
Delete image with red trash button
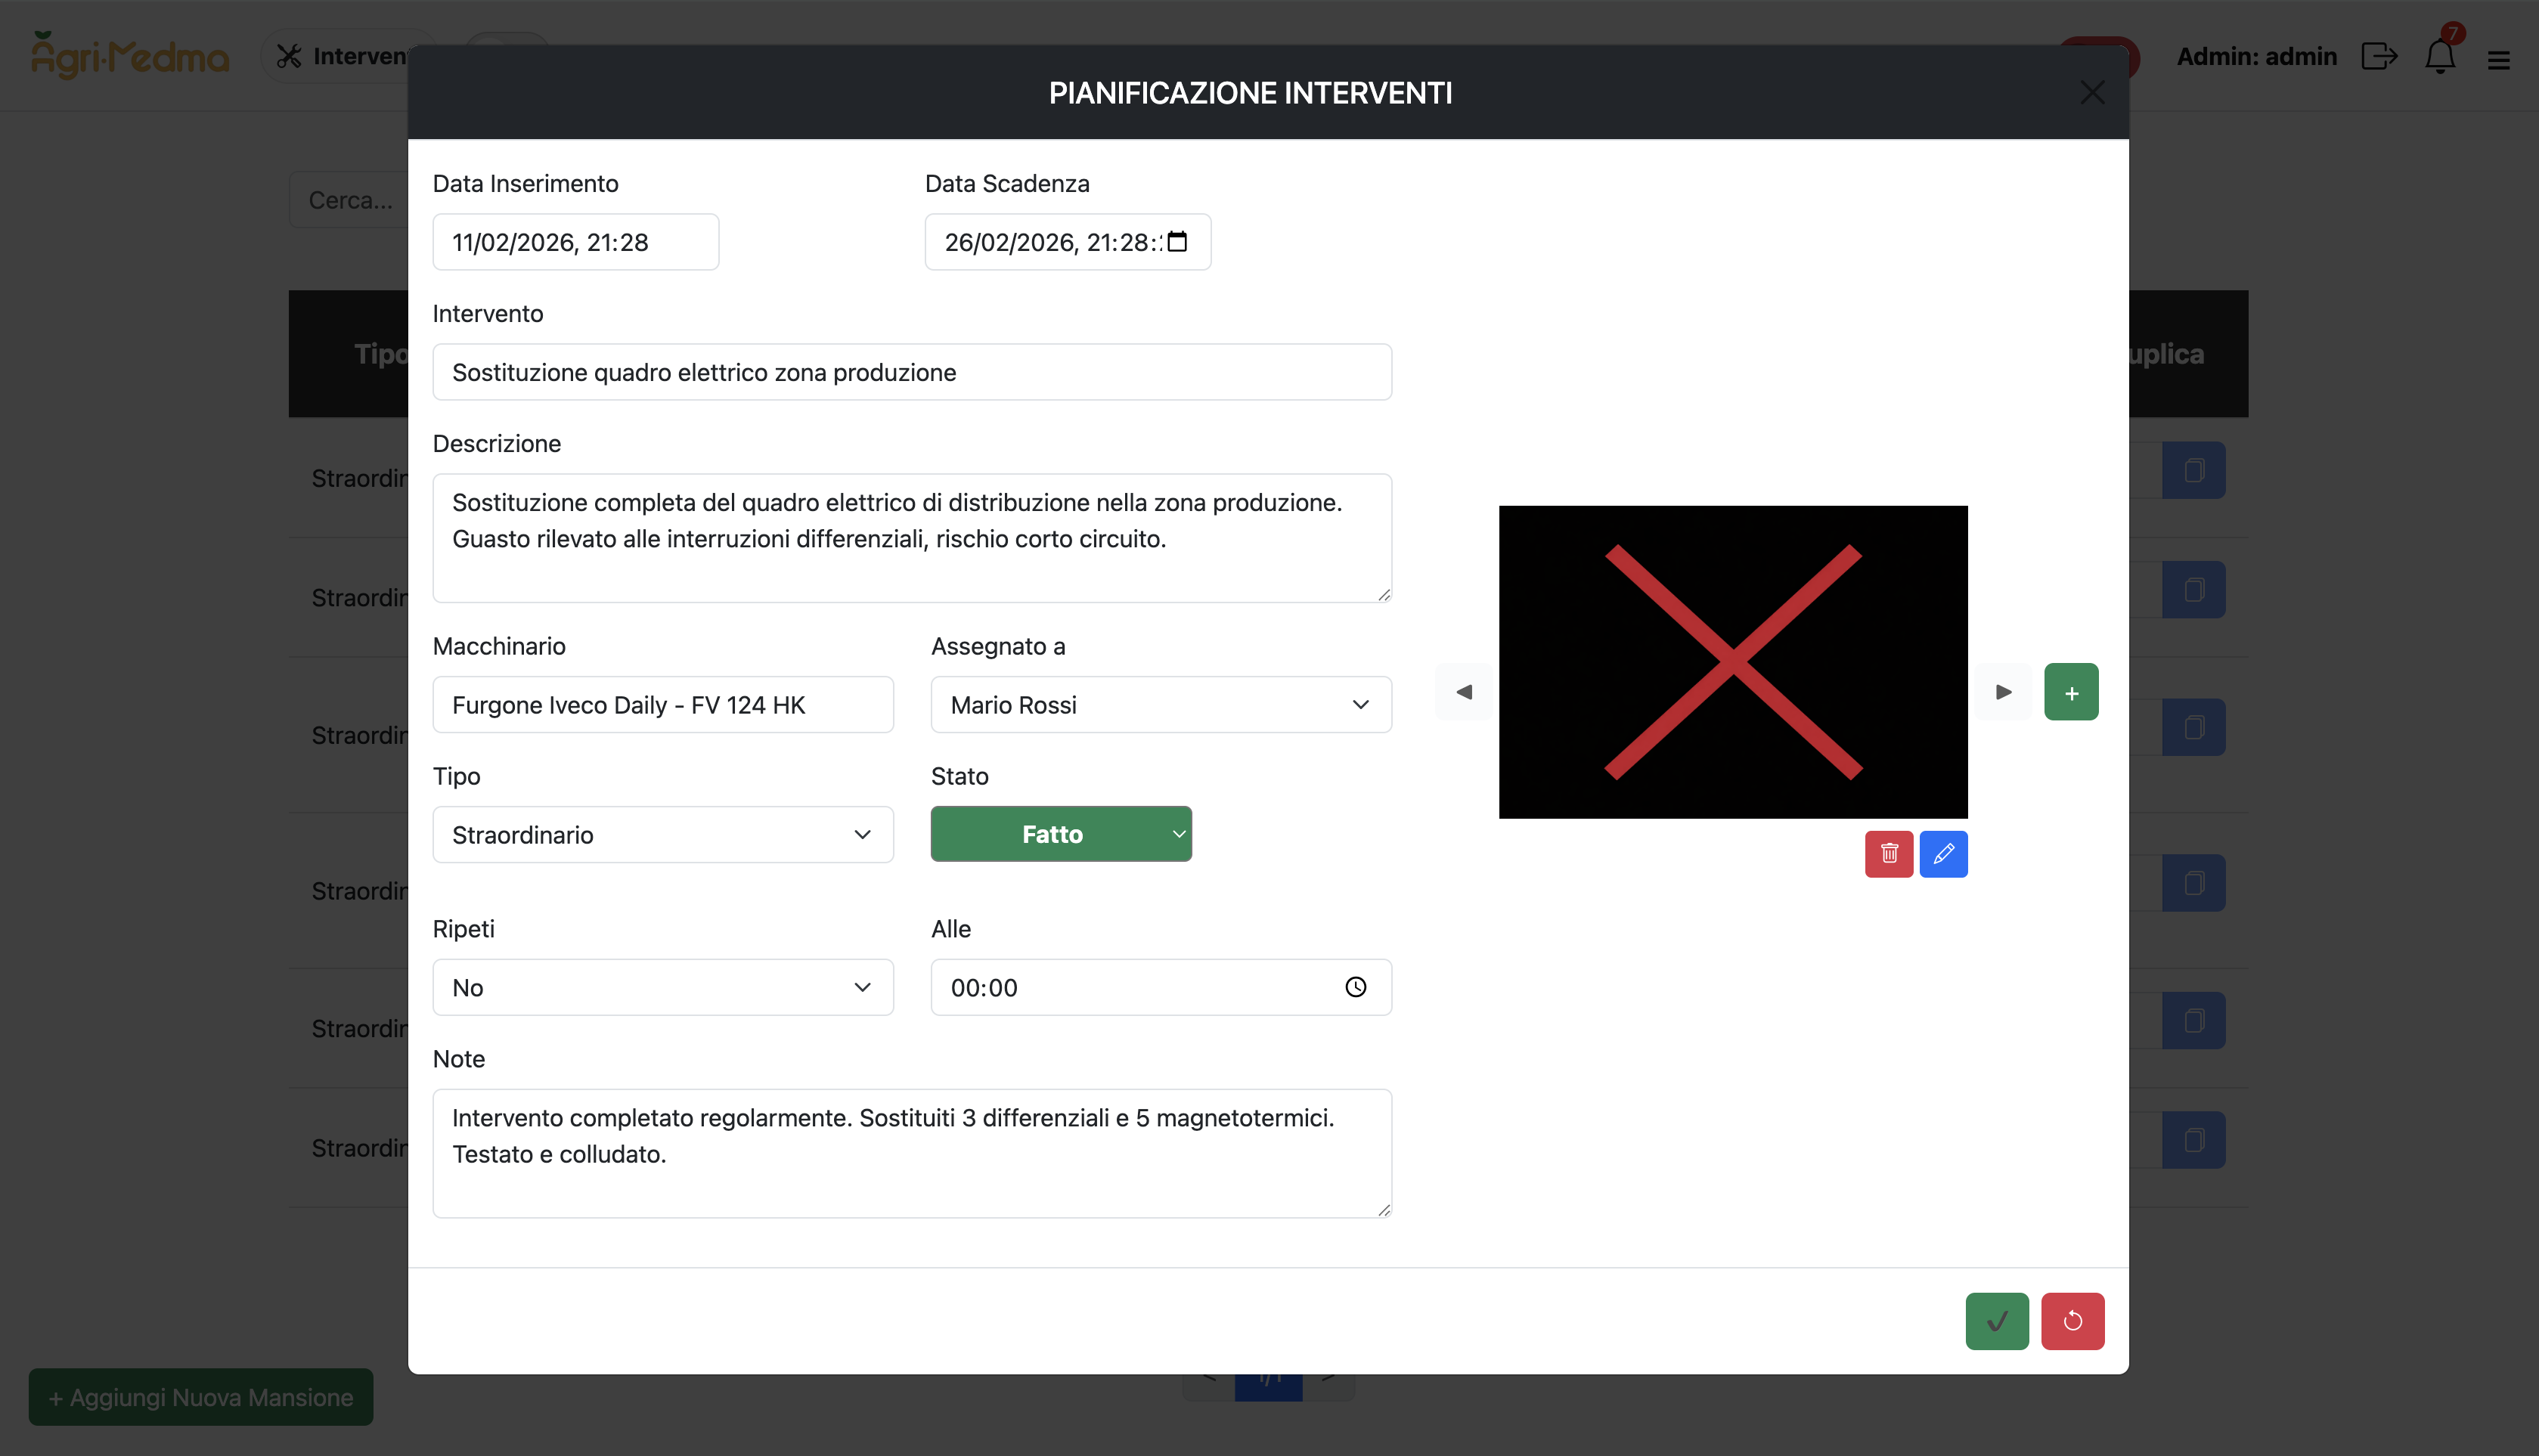[x=1889, y=854]
